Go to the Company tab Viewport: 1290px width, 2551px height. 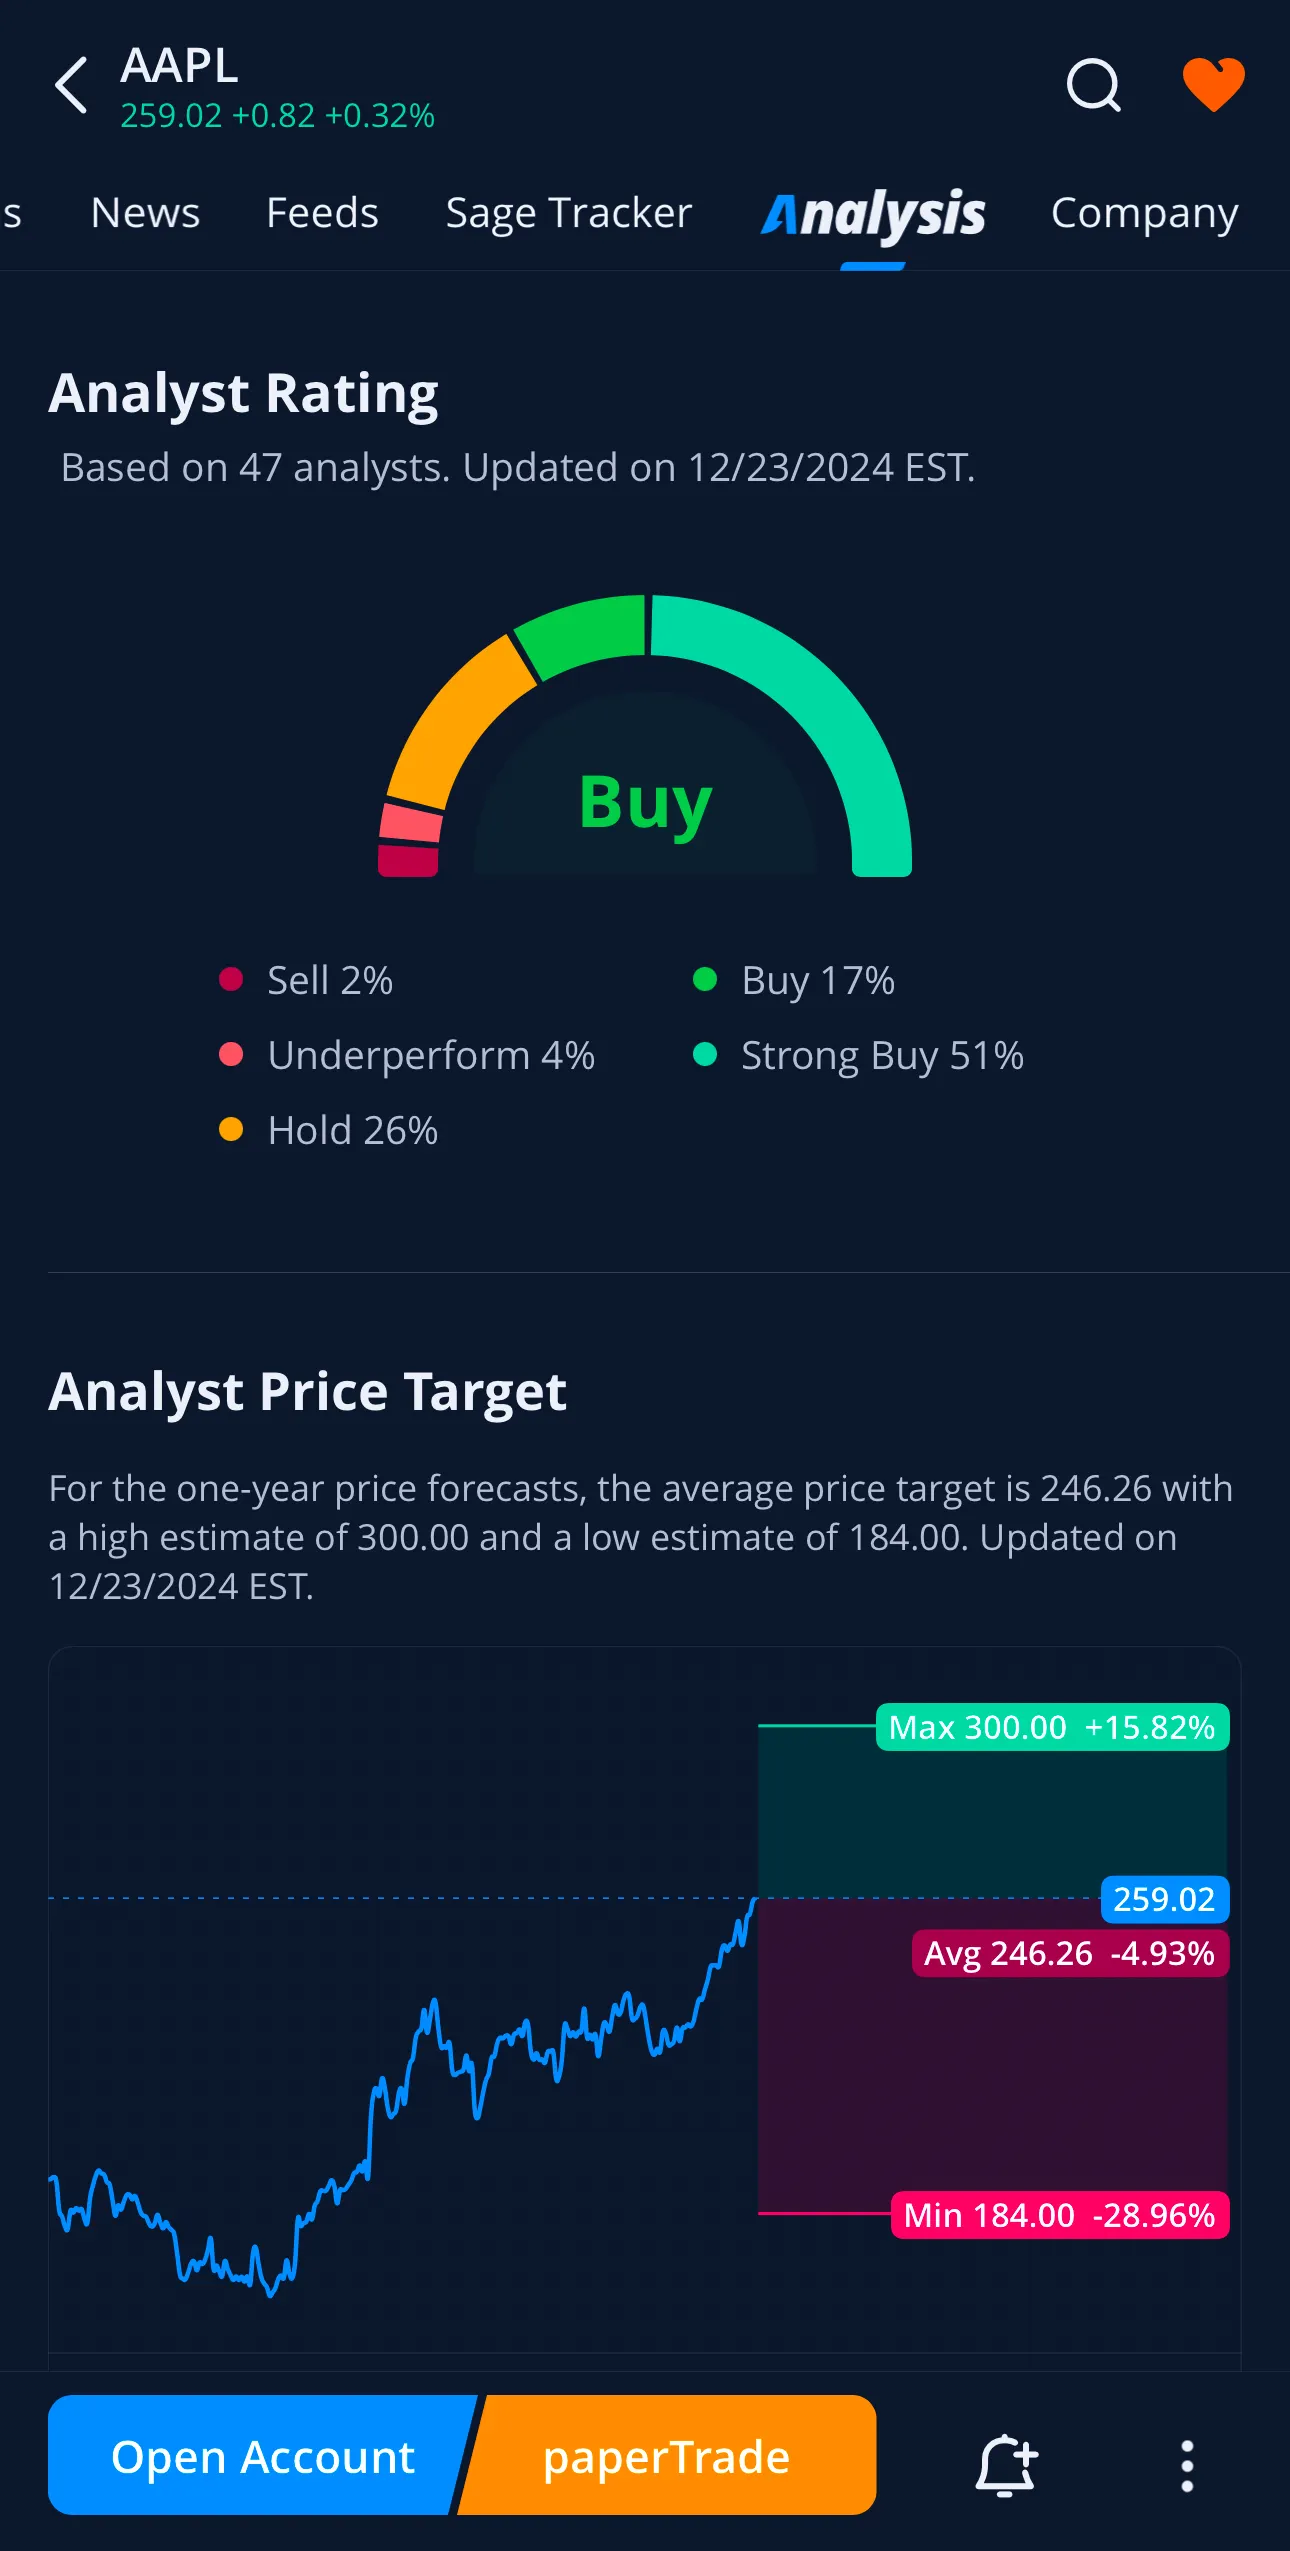pyautogui.click(x=1144, y=213)
